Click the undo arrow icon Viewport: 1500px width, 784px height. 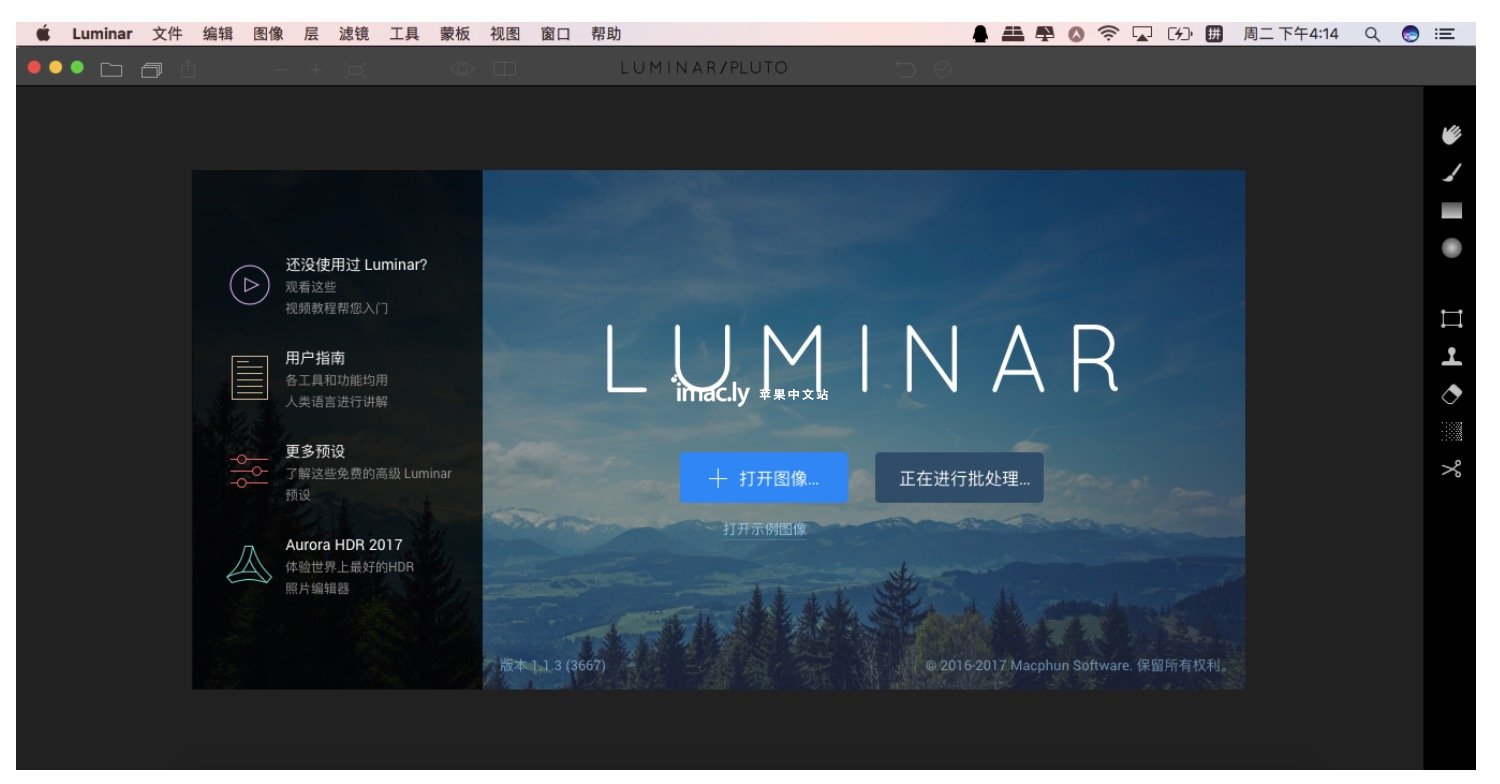click(905, 68)
